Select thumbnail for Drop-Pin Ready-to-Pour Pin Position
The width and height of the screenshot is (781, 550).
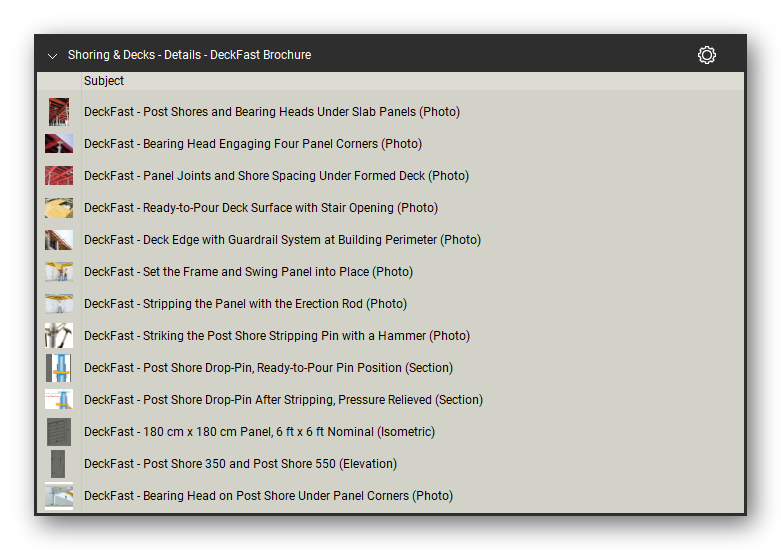[x=59, y=368]
